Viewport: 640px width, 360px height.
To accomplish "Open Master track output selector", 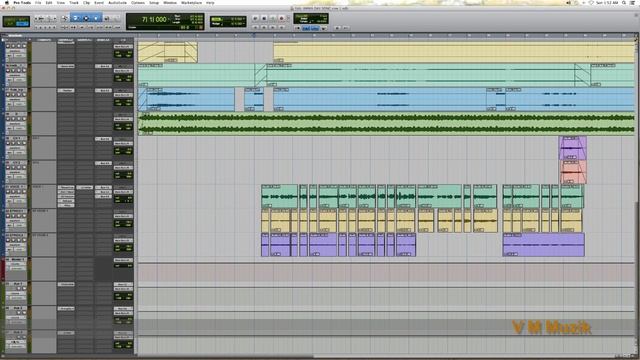I will [123, 260].
